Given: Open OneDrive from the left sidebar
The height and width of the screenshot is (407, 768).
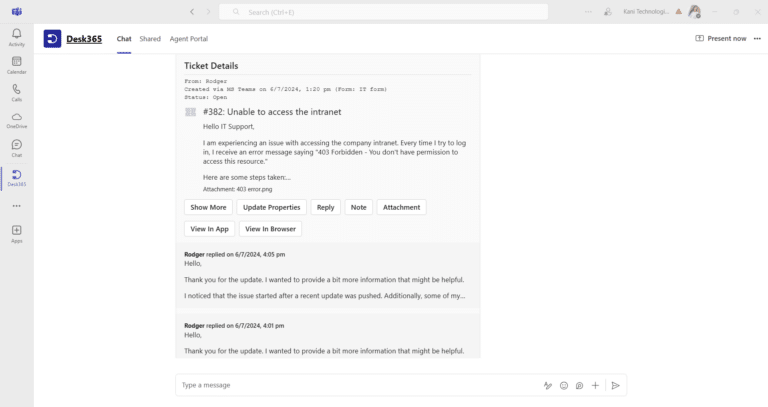Looking at the screenshot, I should point(17,118).
